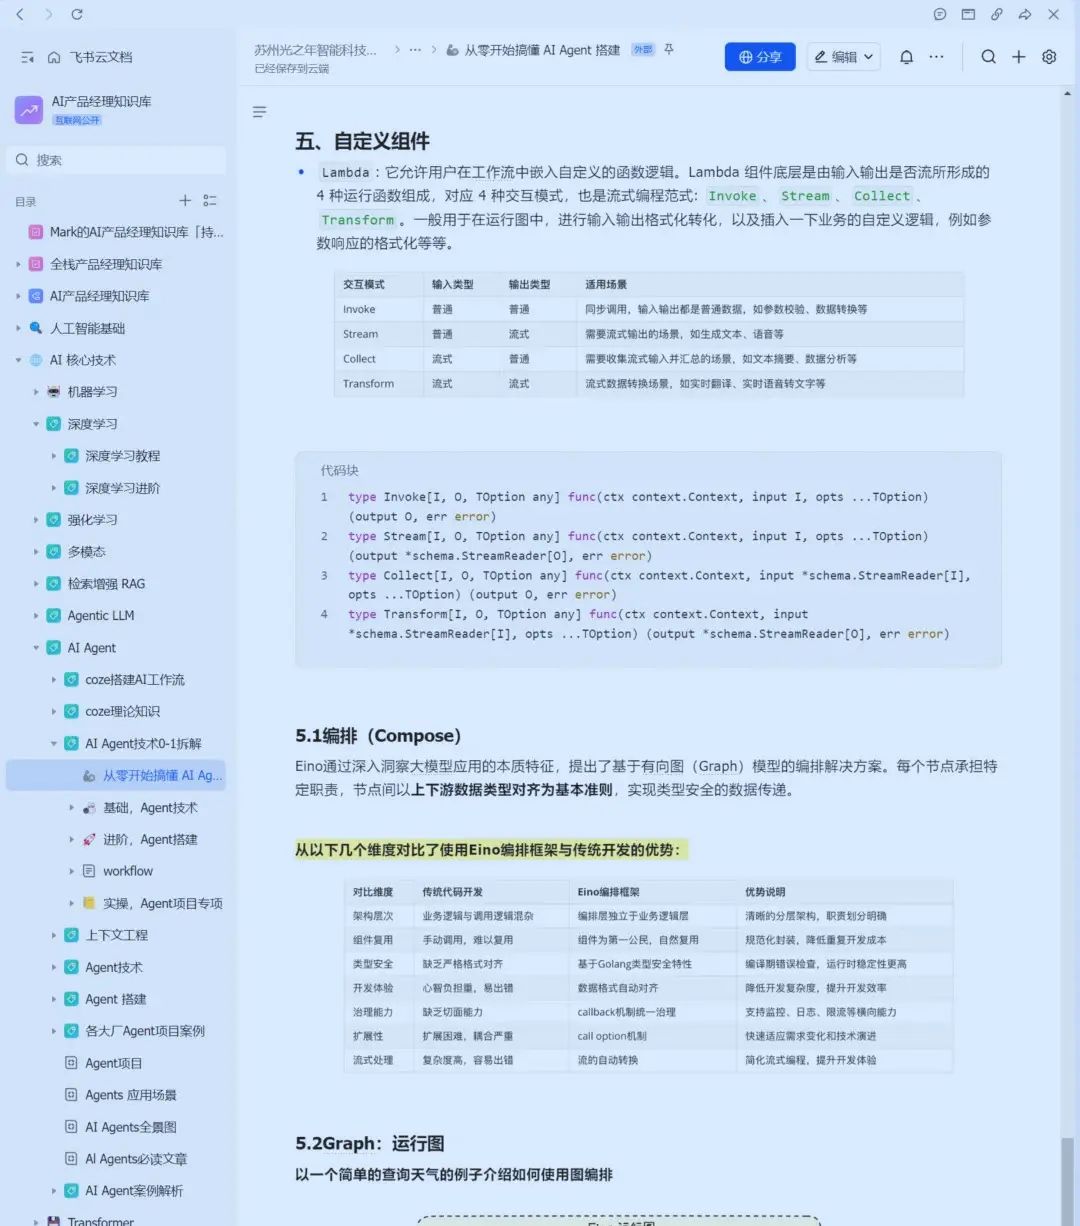Click the pin icon next to the document title
Screen dimensions: 1080x1226
pos(670,49)
